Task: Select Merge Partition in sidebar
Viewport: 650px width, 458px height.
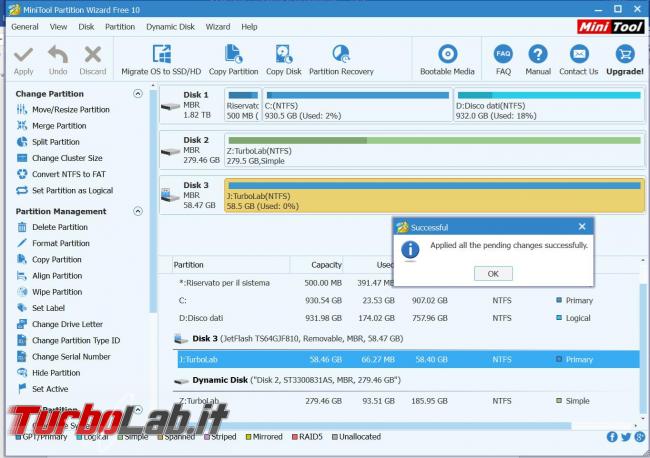Action: [51, 126]
